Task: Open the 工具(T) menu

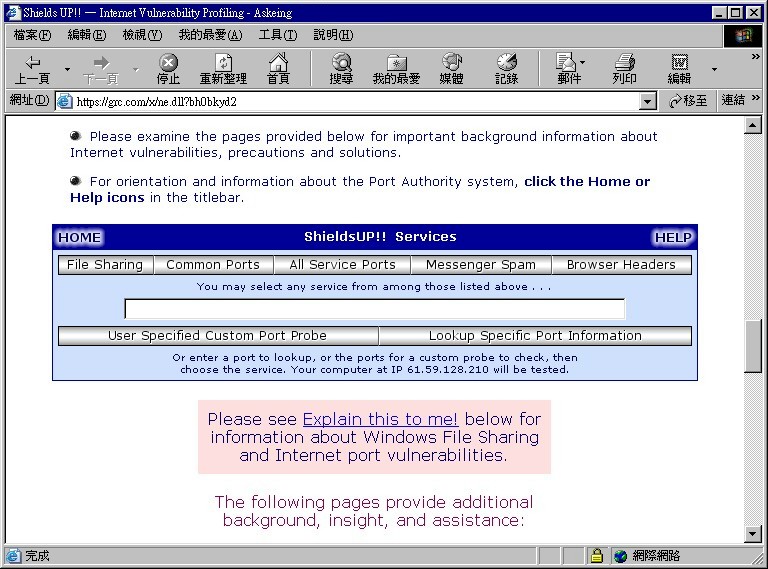Action: (278, 35)
